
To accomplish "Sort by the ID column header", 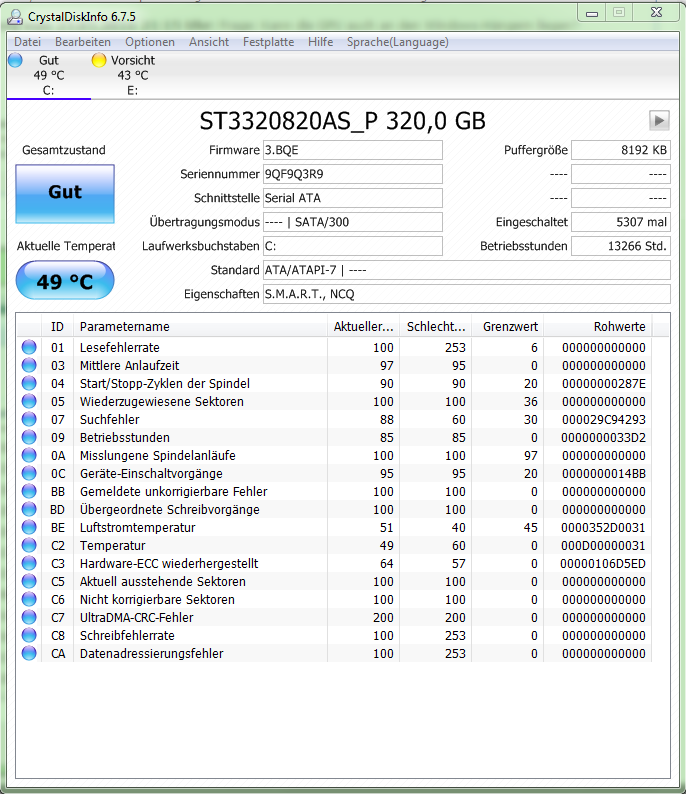I will [57, 327].
